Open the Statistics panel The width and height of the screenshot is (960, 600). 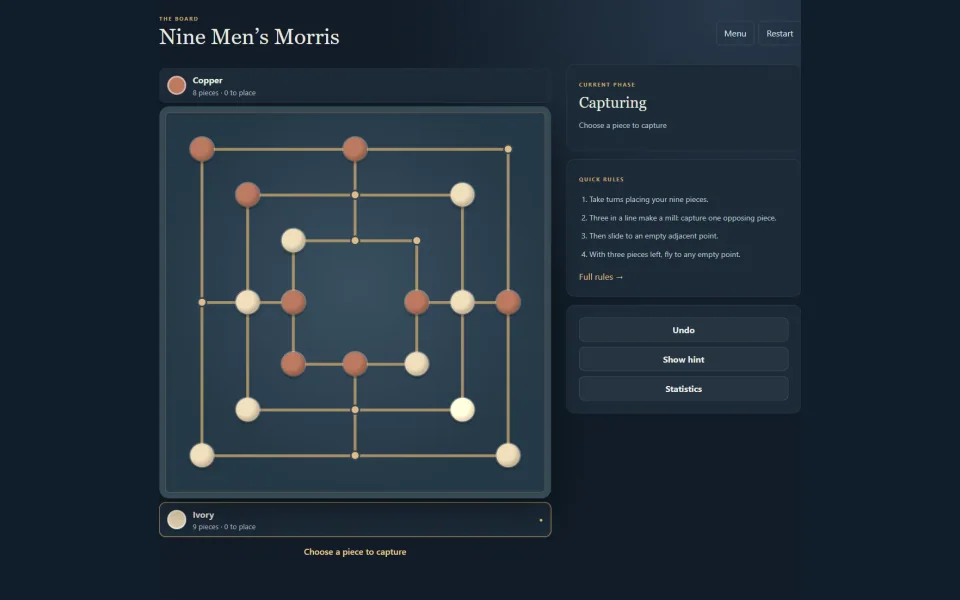pos(683,389)
